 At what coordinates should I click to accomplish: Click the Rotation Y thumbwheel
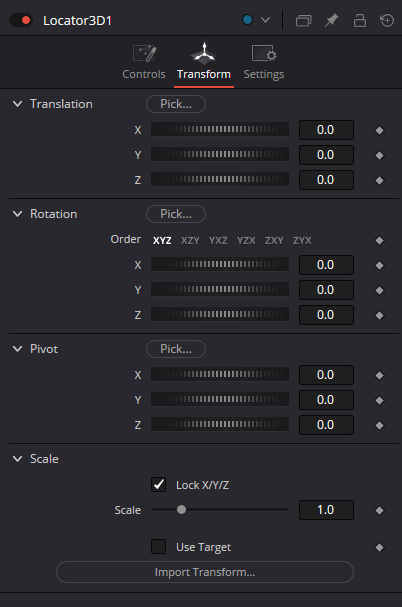(220, 289)
